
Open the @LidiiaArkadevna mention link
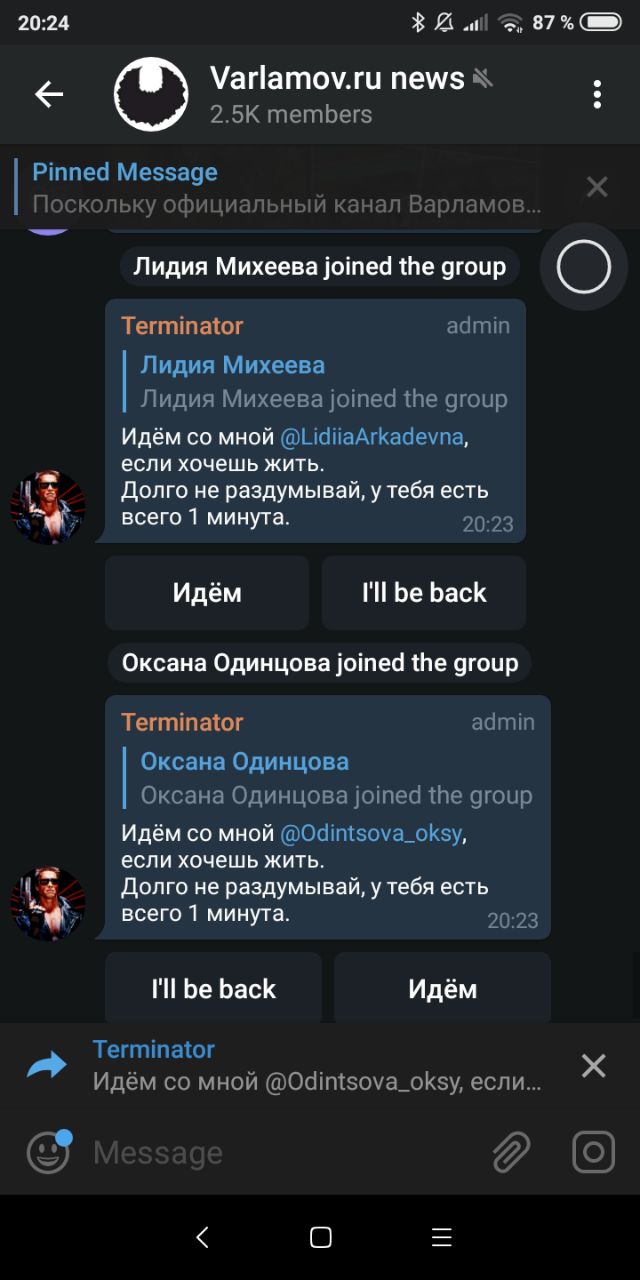tap(373, 438)
